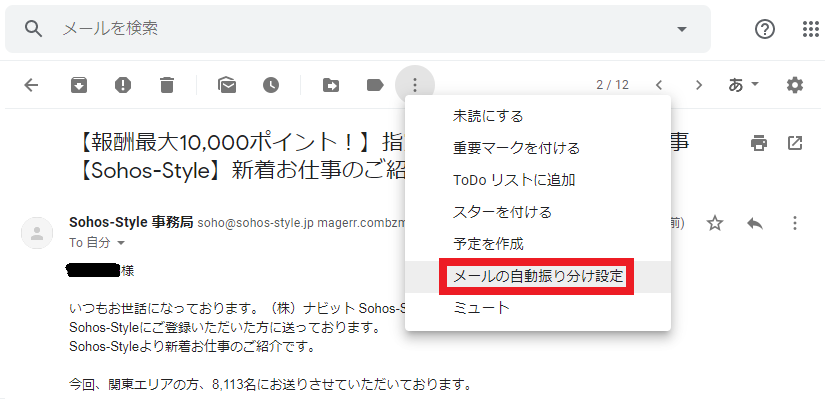Star this message
The height and width of the screenshot is (413, 825).
[715, 223]
